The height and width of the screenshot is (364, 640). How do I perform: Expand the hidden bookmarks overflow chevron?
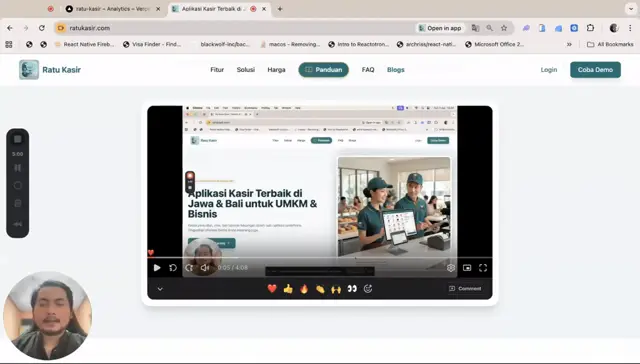(569, 44)
